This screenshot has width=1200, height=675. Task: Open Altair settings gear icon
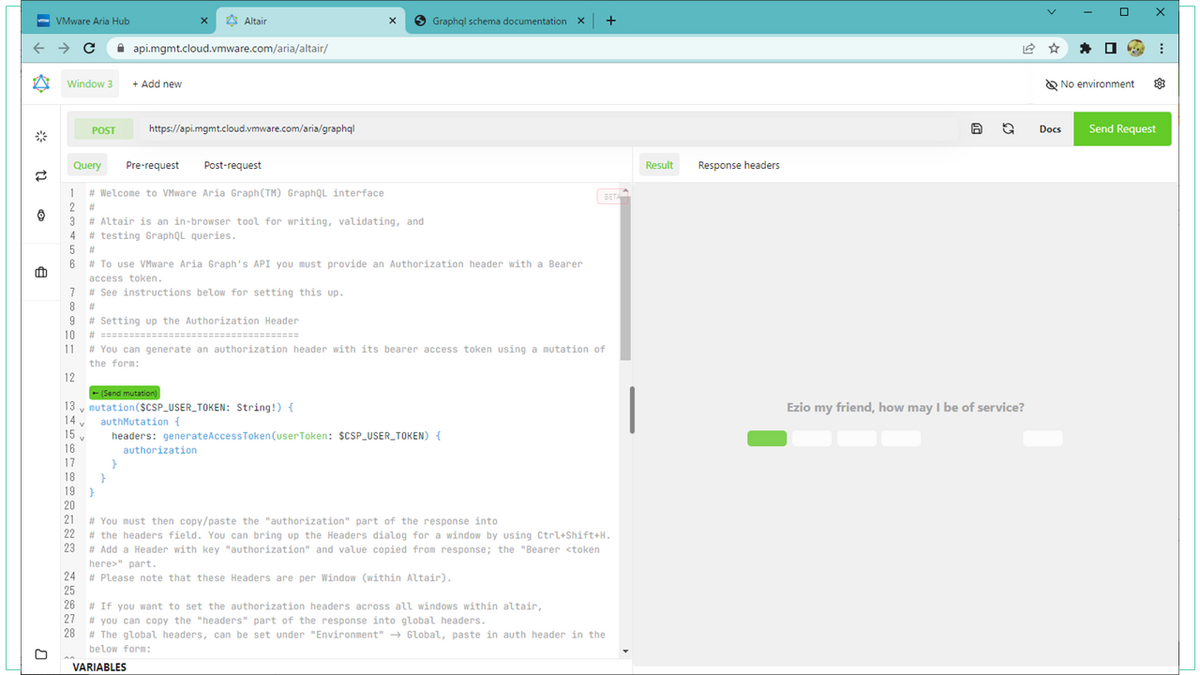1160,84
